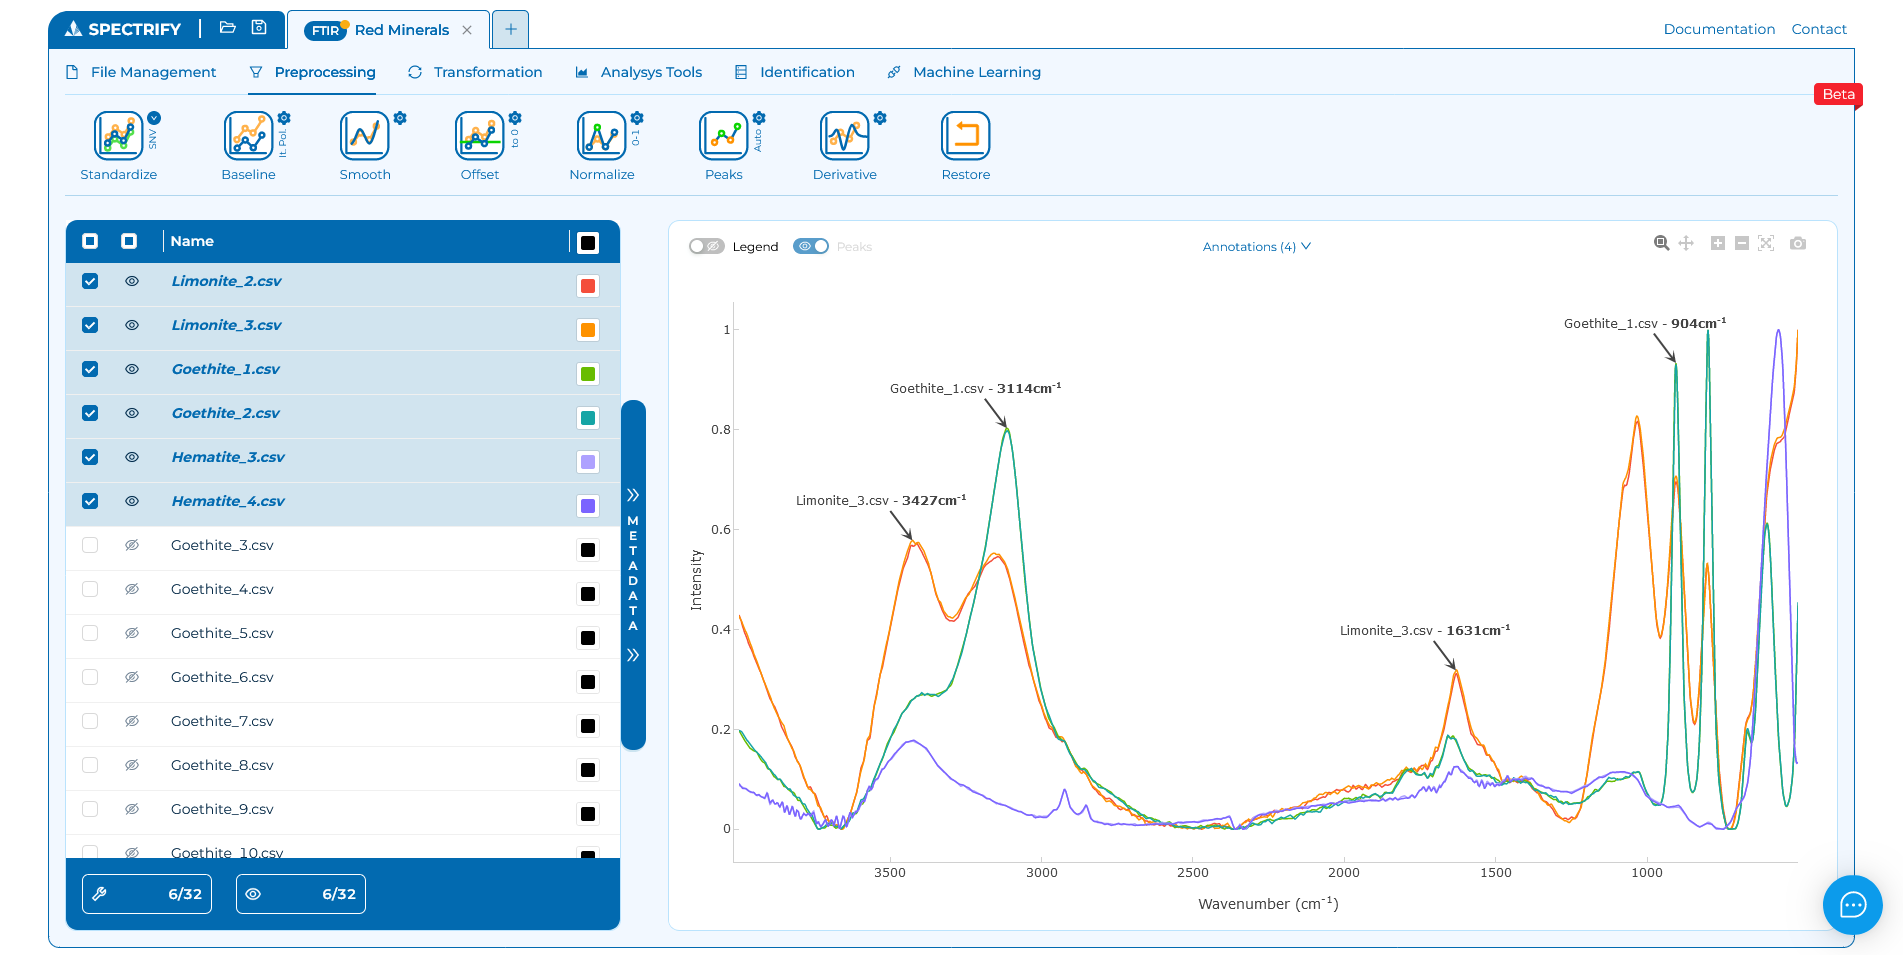Click the zoom tool on the chart toolbar

pos(1660,243)
